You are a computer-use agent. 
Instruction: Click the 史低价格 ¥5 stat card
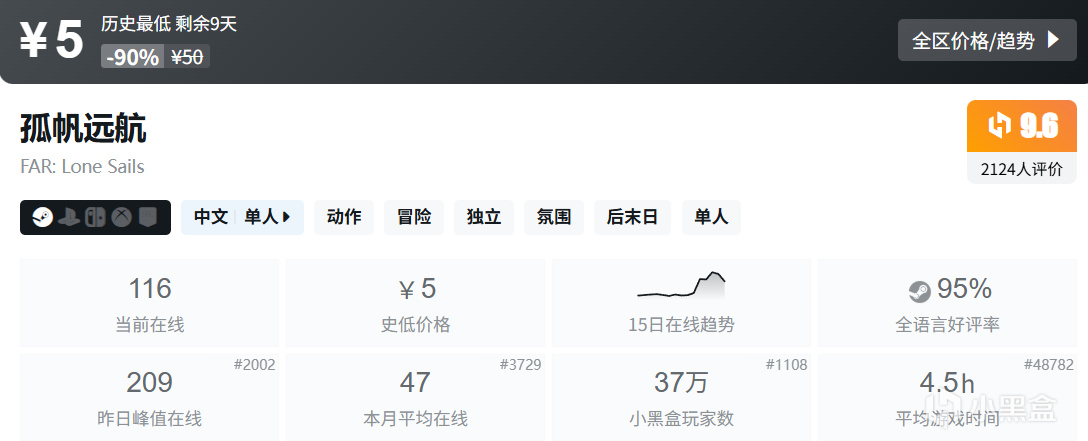415,303
